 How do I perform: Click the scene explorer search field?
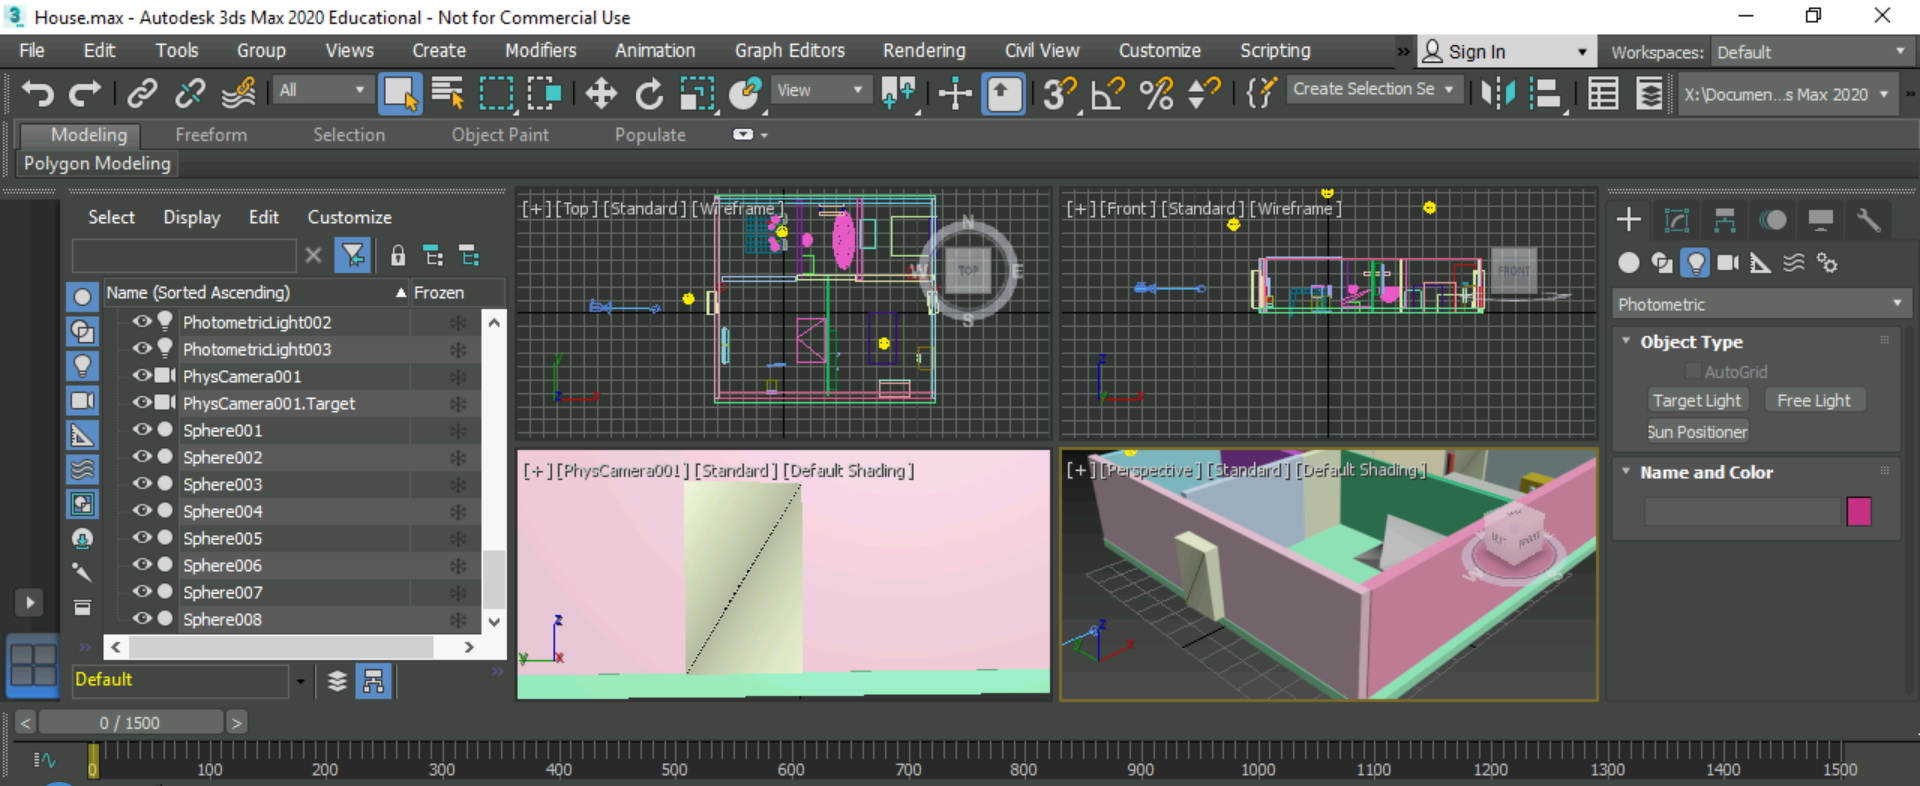coord(184,256)
